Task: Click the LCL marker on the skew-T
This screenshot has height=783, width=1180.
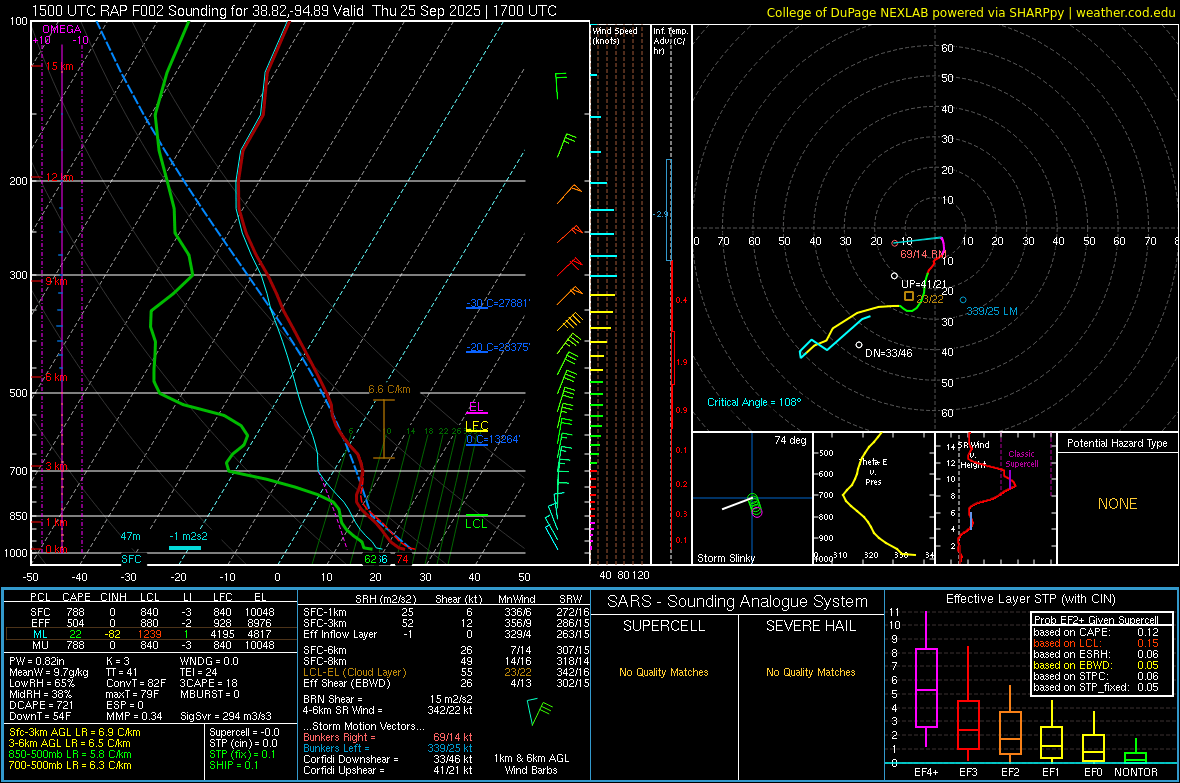Action: (476, 523)
